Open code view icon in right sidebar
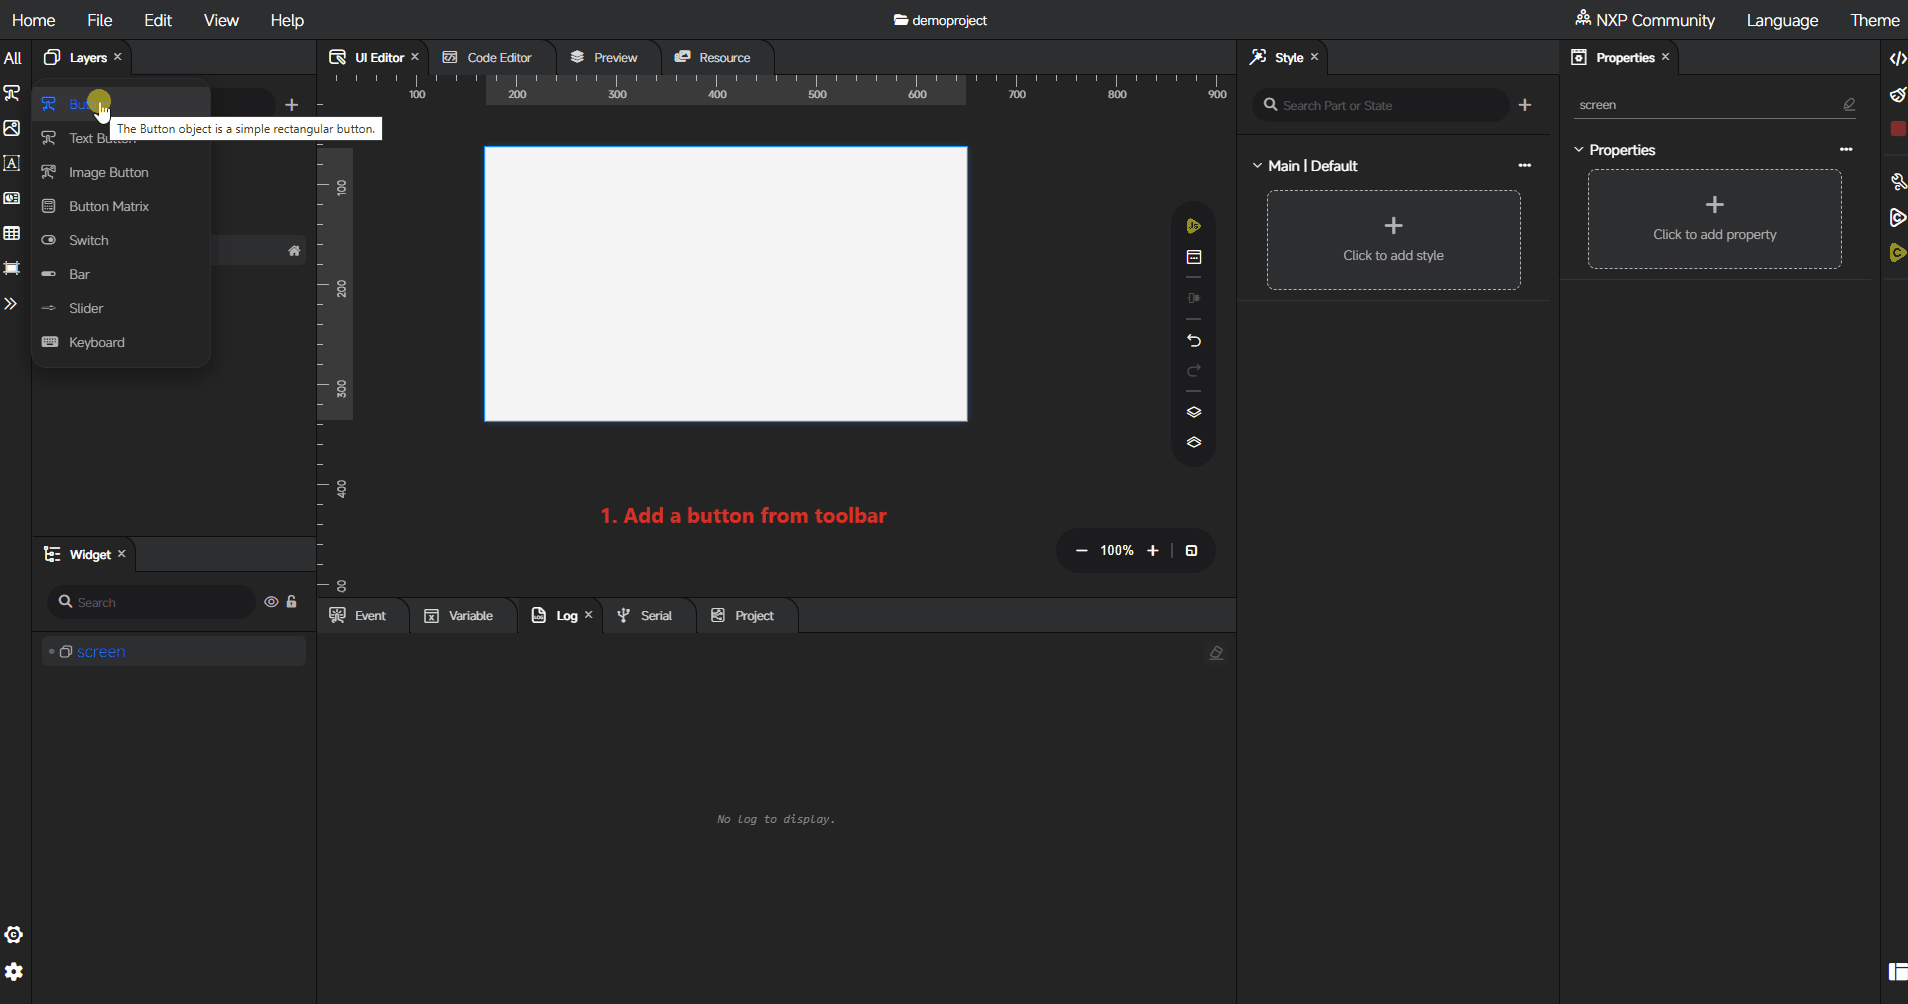The image size is (1908, 1004). coord(1897,58)
